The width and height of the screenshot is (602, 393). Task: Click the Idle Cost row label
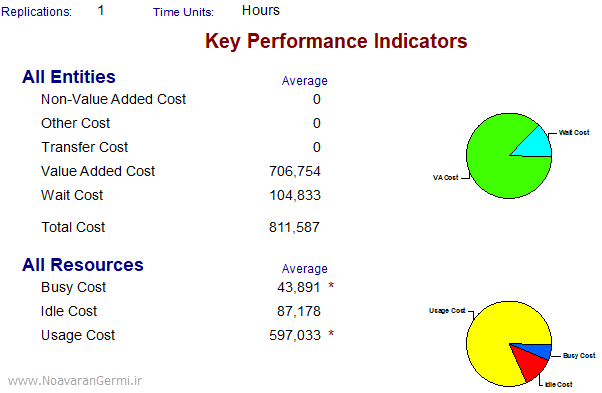(69, 311)
